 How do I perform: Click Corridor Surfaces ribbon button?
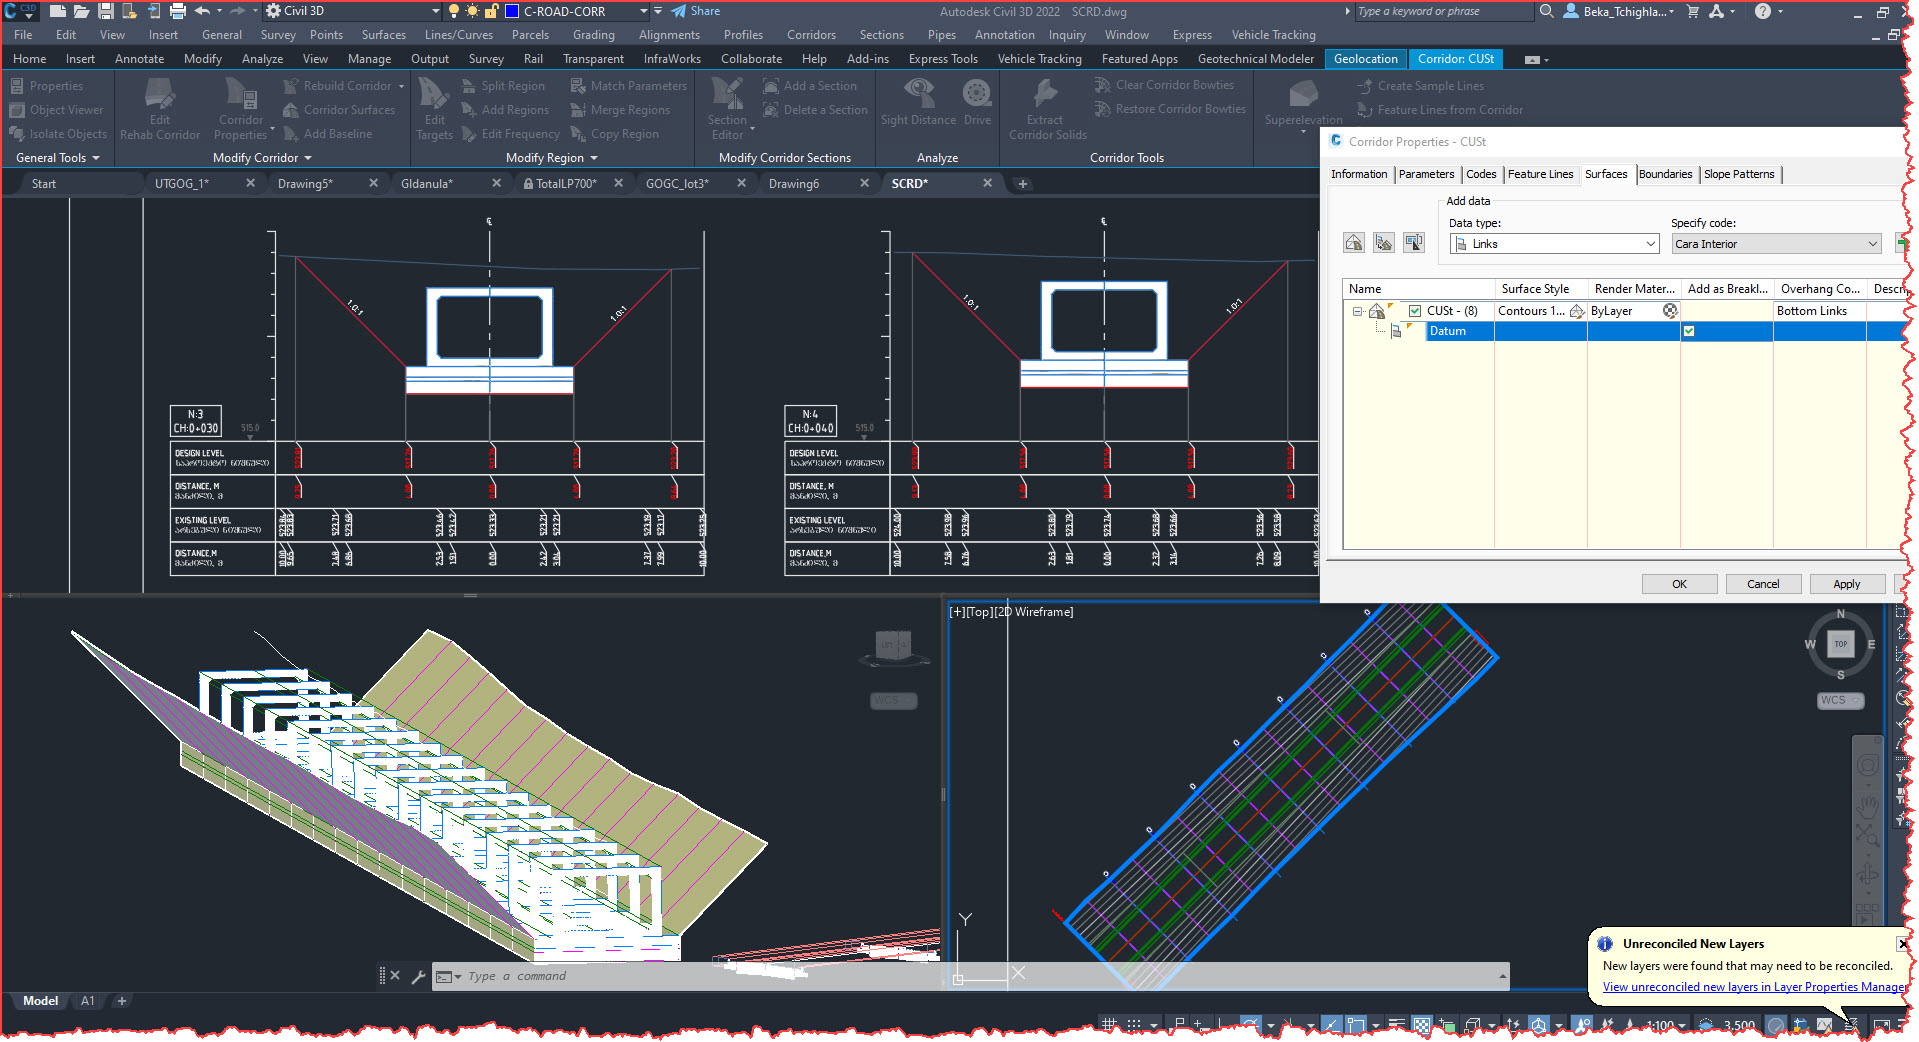(x=339, y=110)
